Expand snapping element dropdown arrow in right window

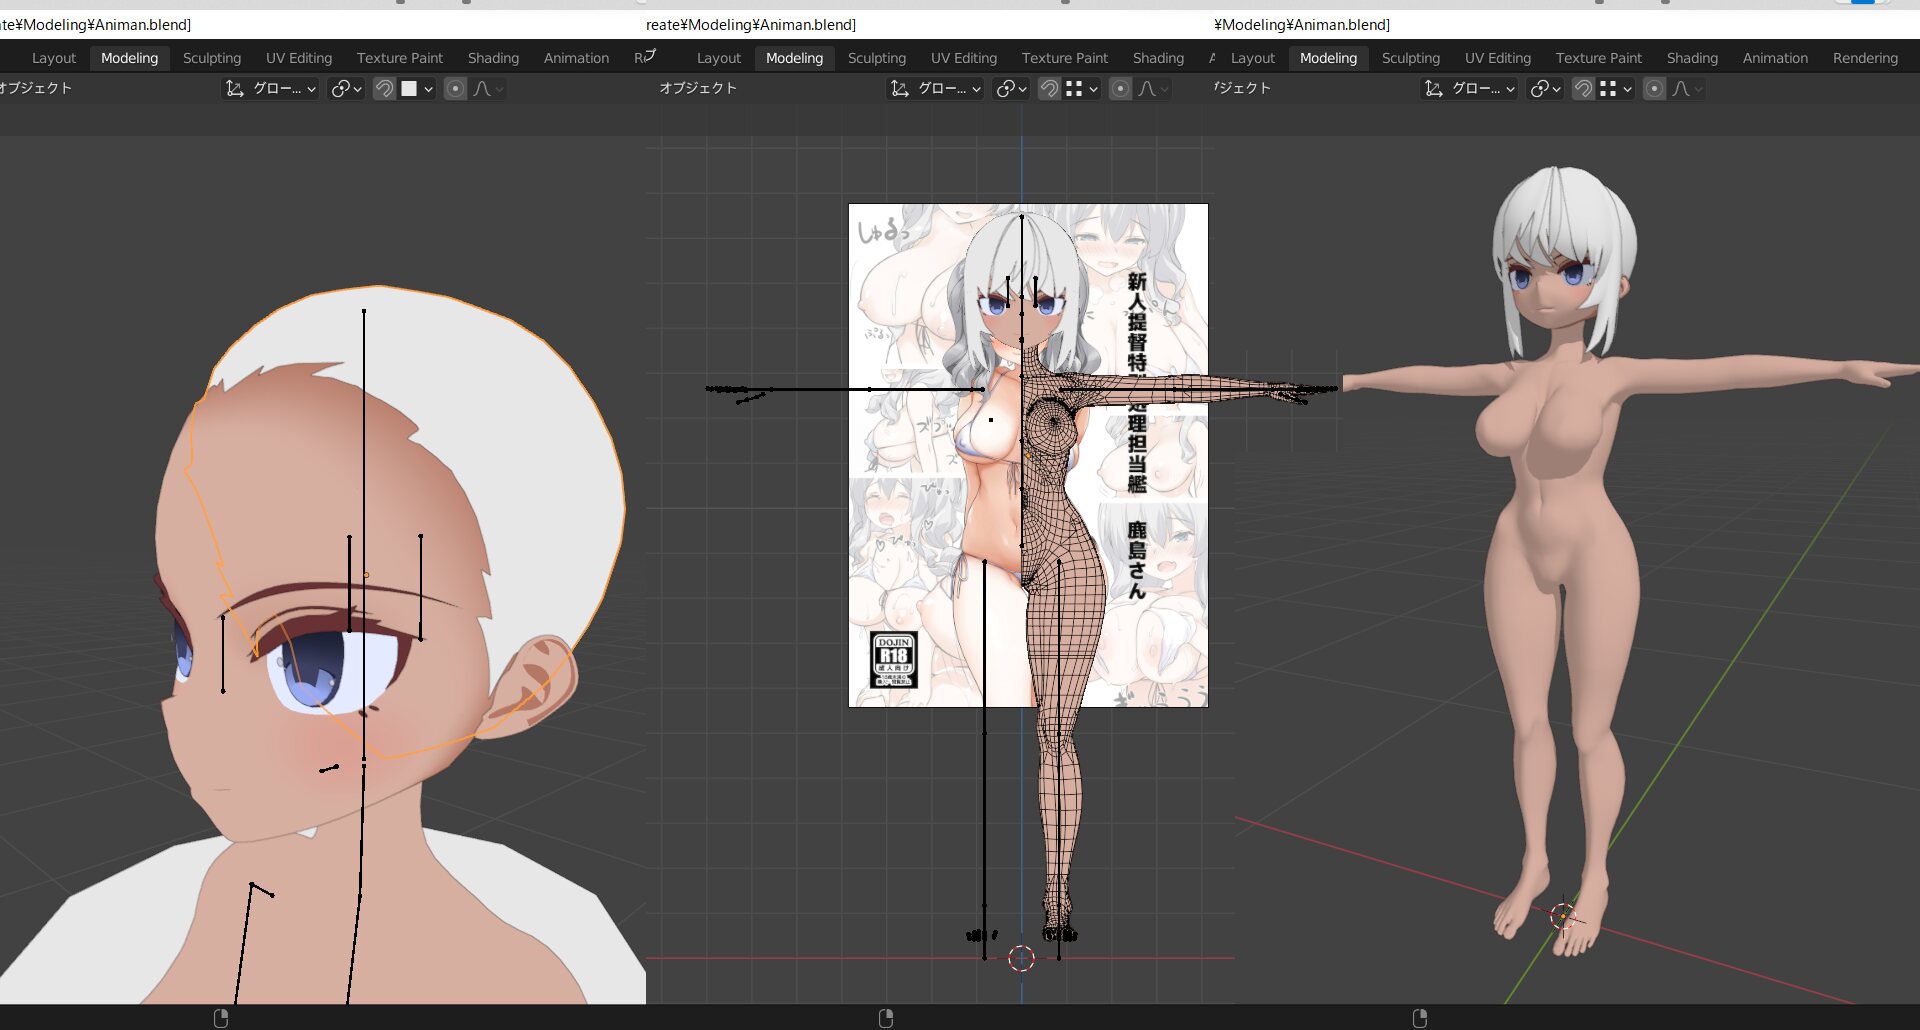click(1628, 89)
